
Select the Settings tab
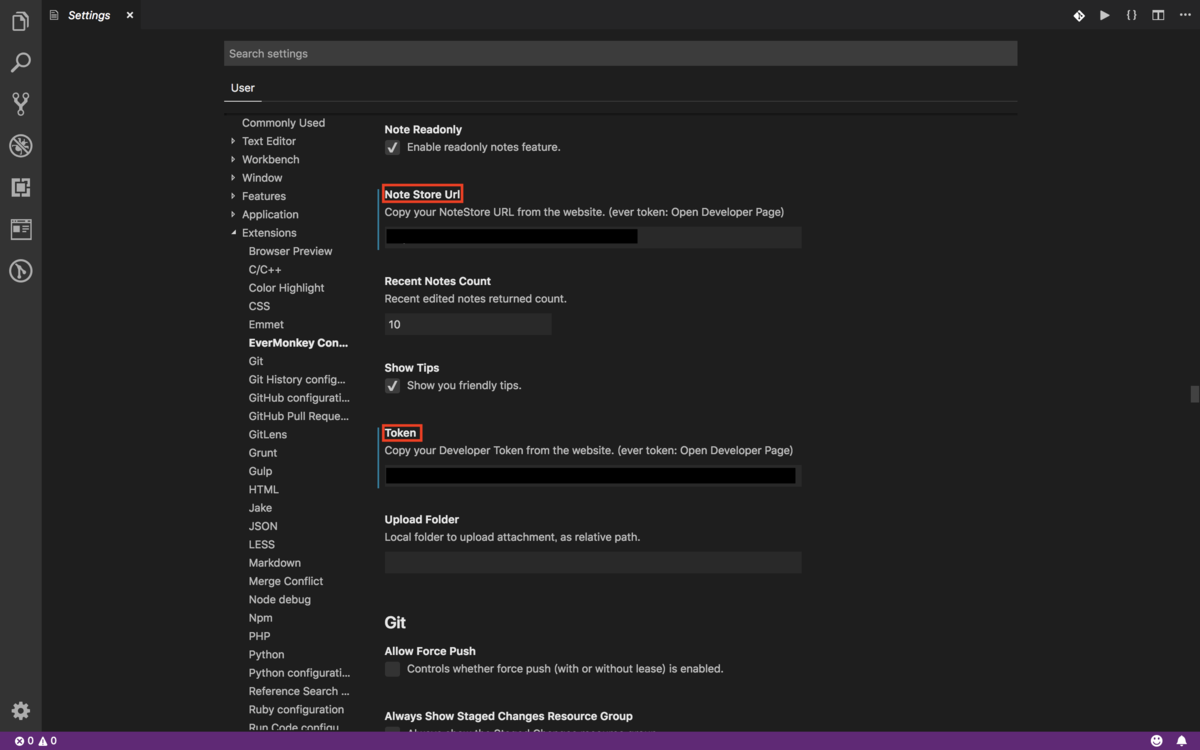[91, 15]
